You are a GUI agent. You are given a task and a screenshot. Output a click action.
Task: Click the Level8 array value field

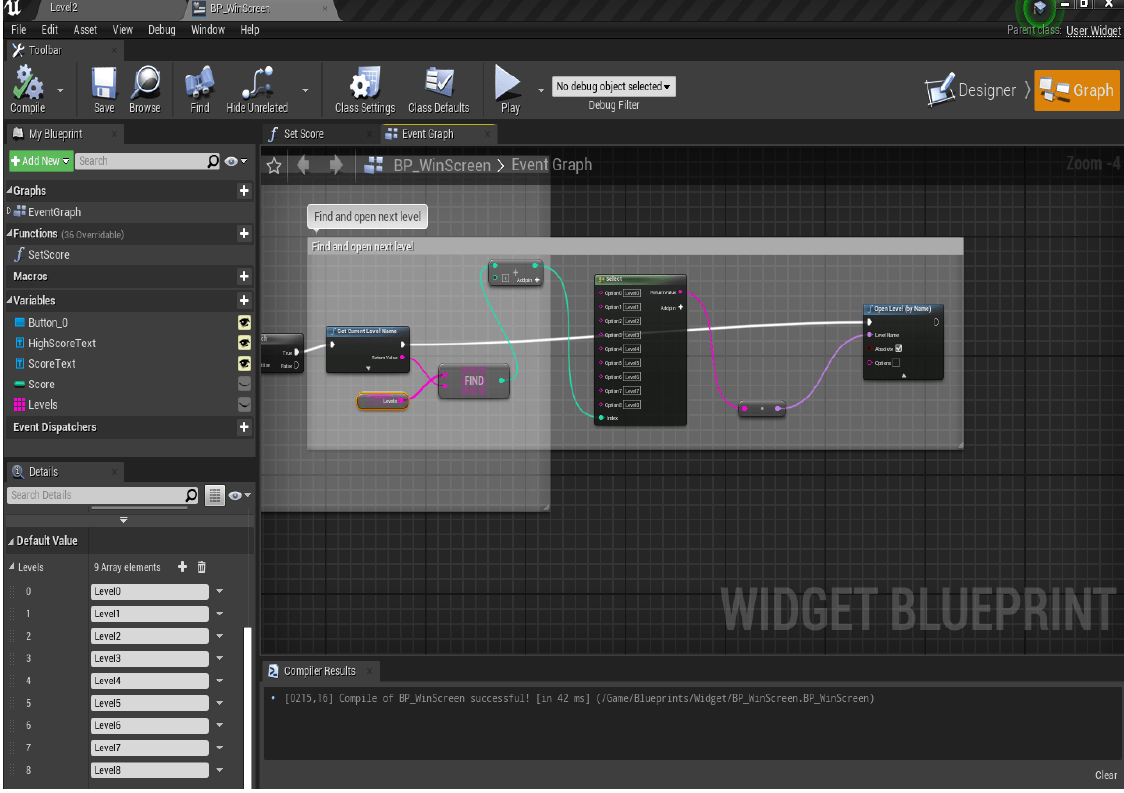point(148,769)
